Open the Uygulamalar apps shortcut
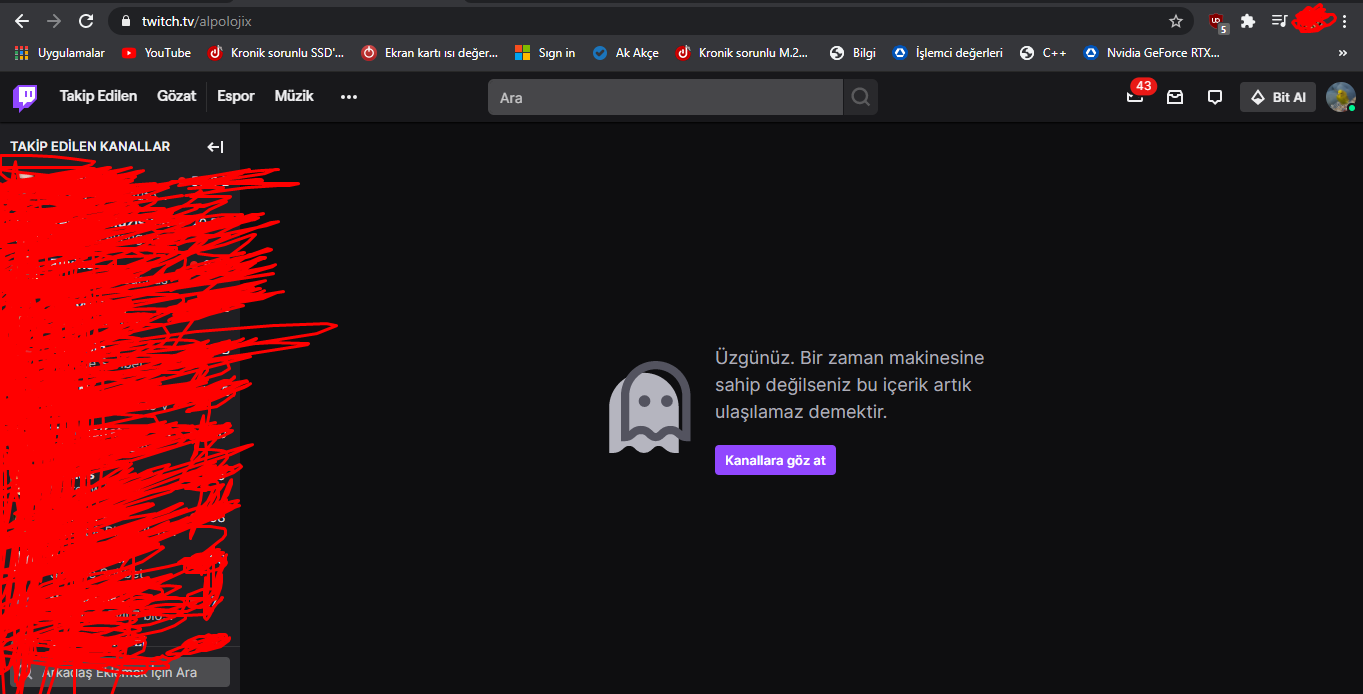The image size is (1363, 694). click(60, 53)
